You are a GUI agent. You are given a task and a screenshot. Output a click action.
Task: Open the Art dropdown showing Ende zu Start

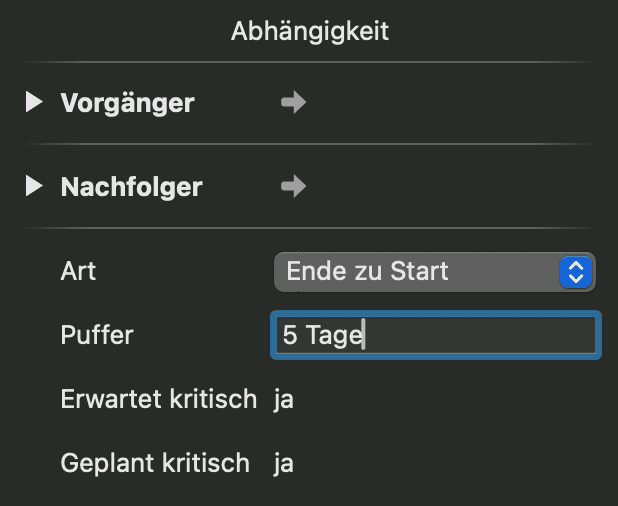[420, 271]
